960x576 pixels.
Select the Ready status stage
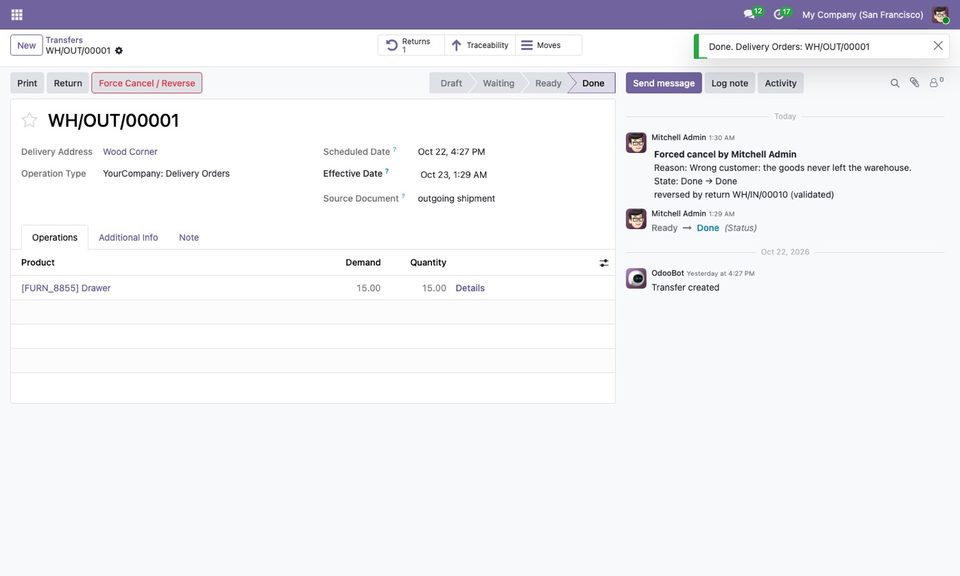pyautogui.click(x=548, y=83)
